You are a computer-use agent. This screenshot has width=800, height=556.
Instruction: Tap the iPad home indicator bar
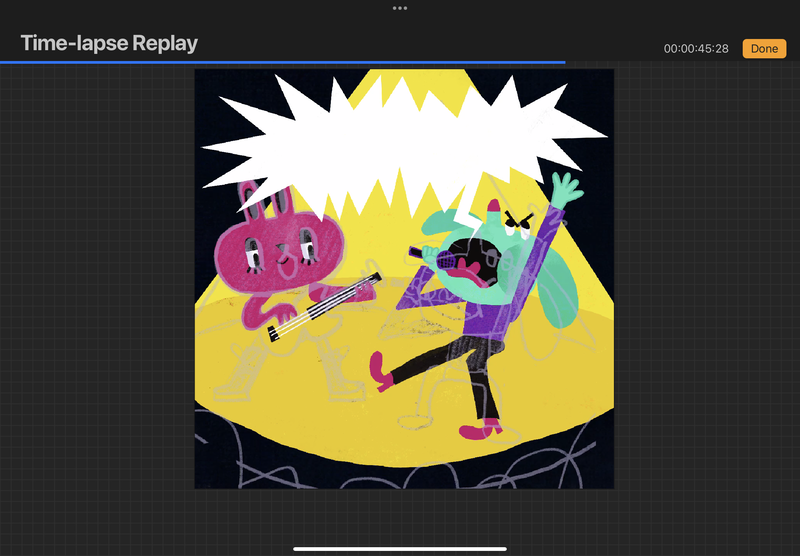tap(400, 548)
